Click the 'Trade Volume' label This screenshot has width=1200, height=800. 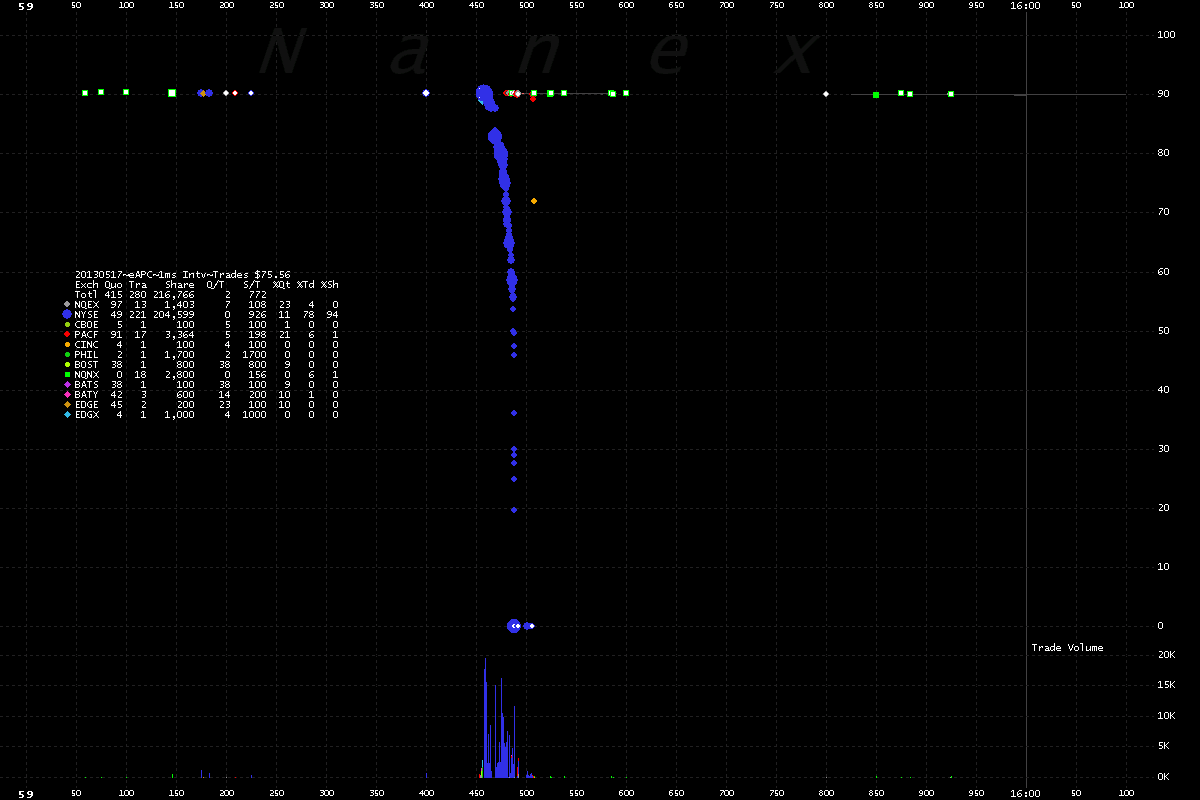[x=1068, y=648]
